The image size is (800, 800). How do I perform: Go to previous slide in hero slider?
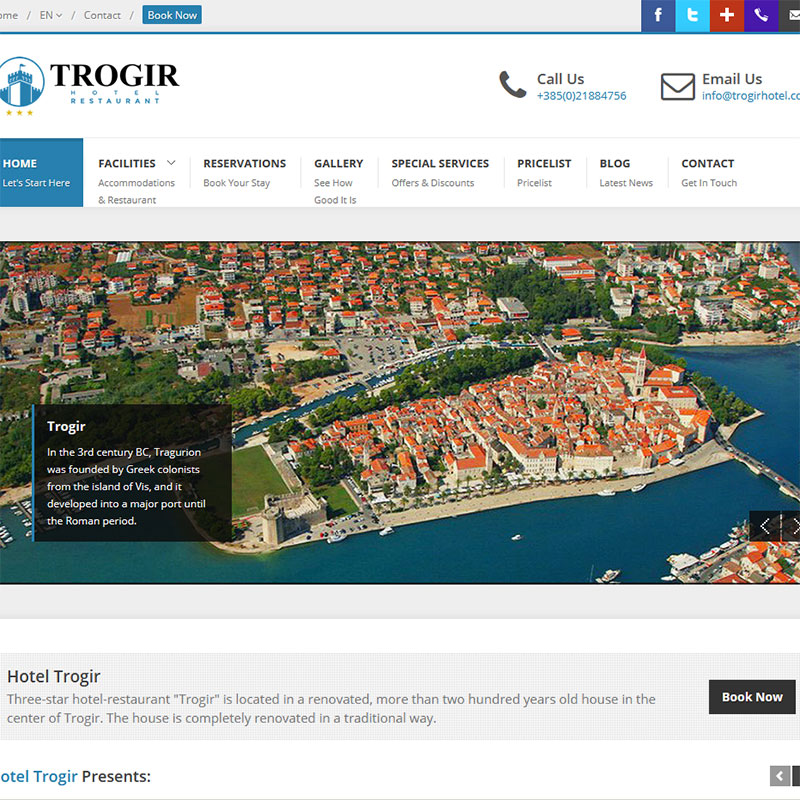coord(765,526)
